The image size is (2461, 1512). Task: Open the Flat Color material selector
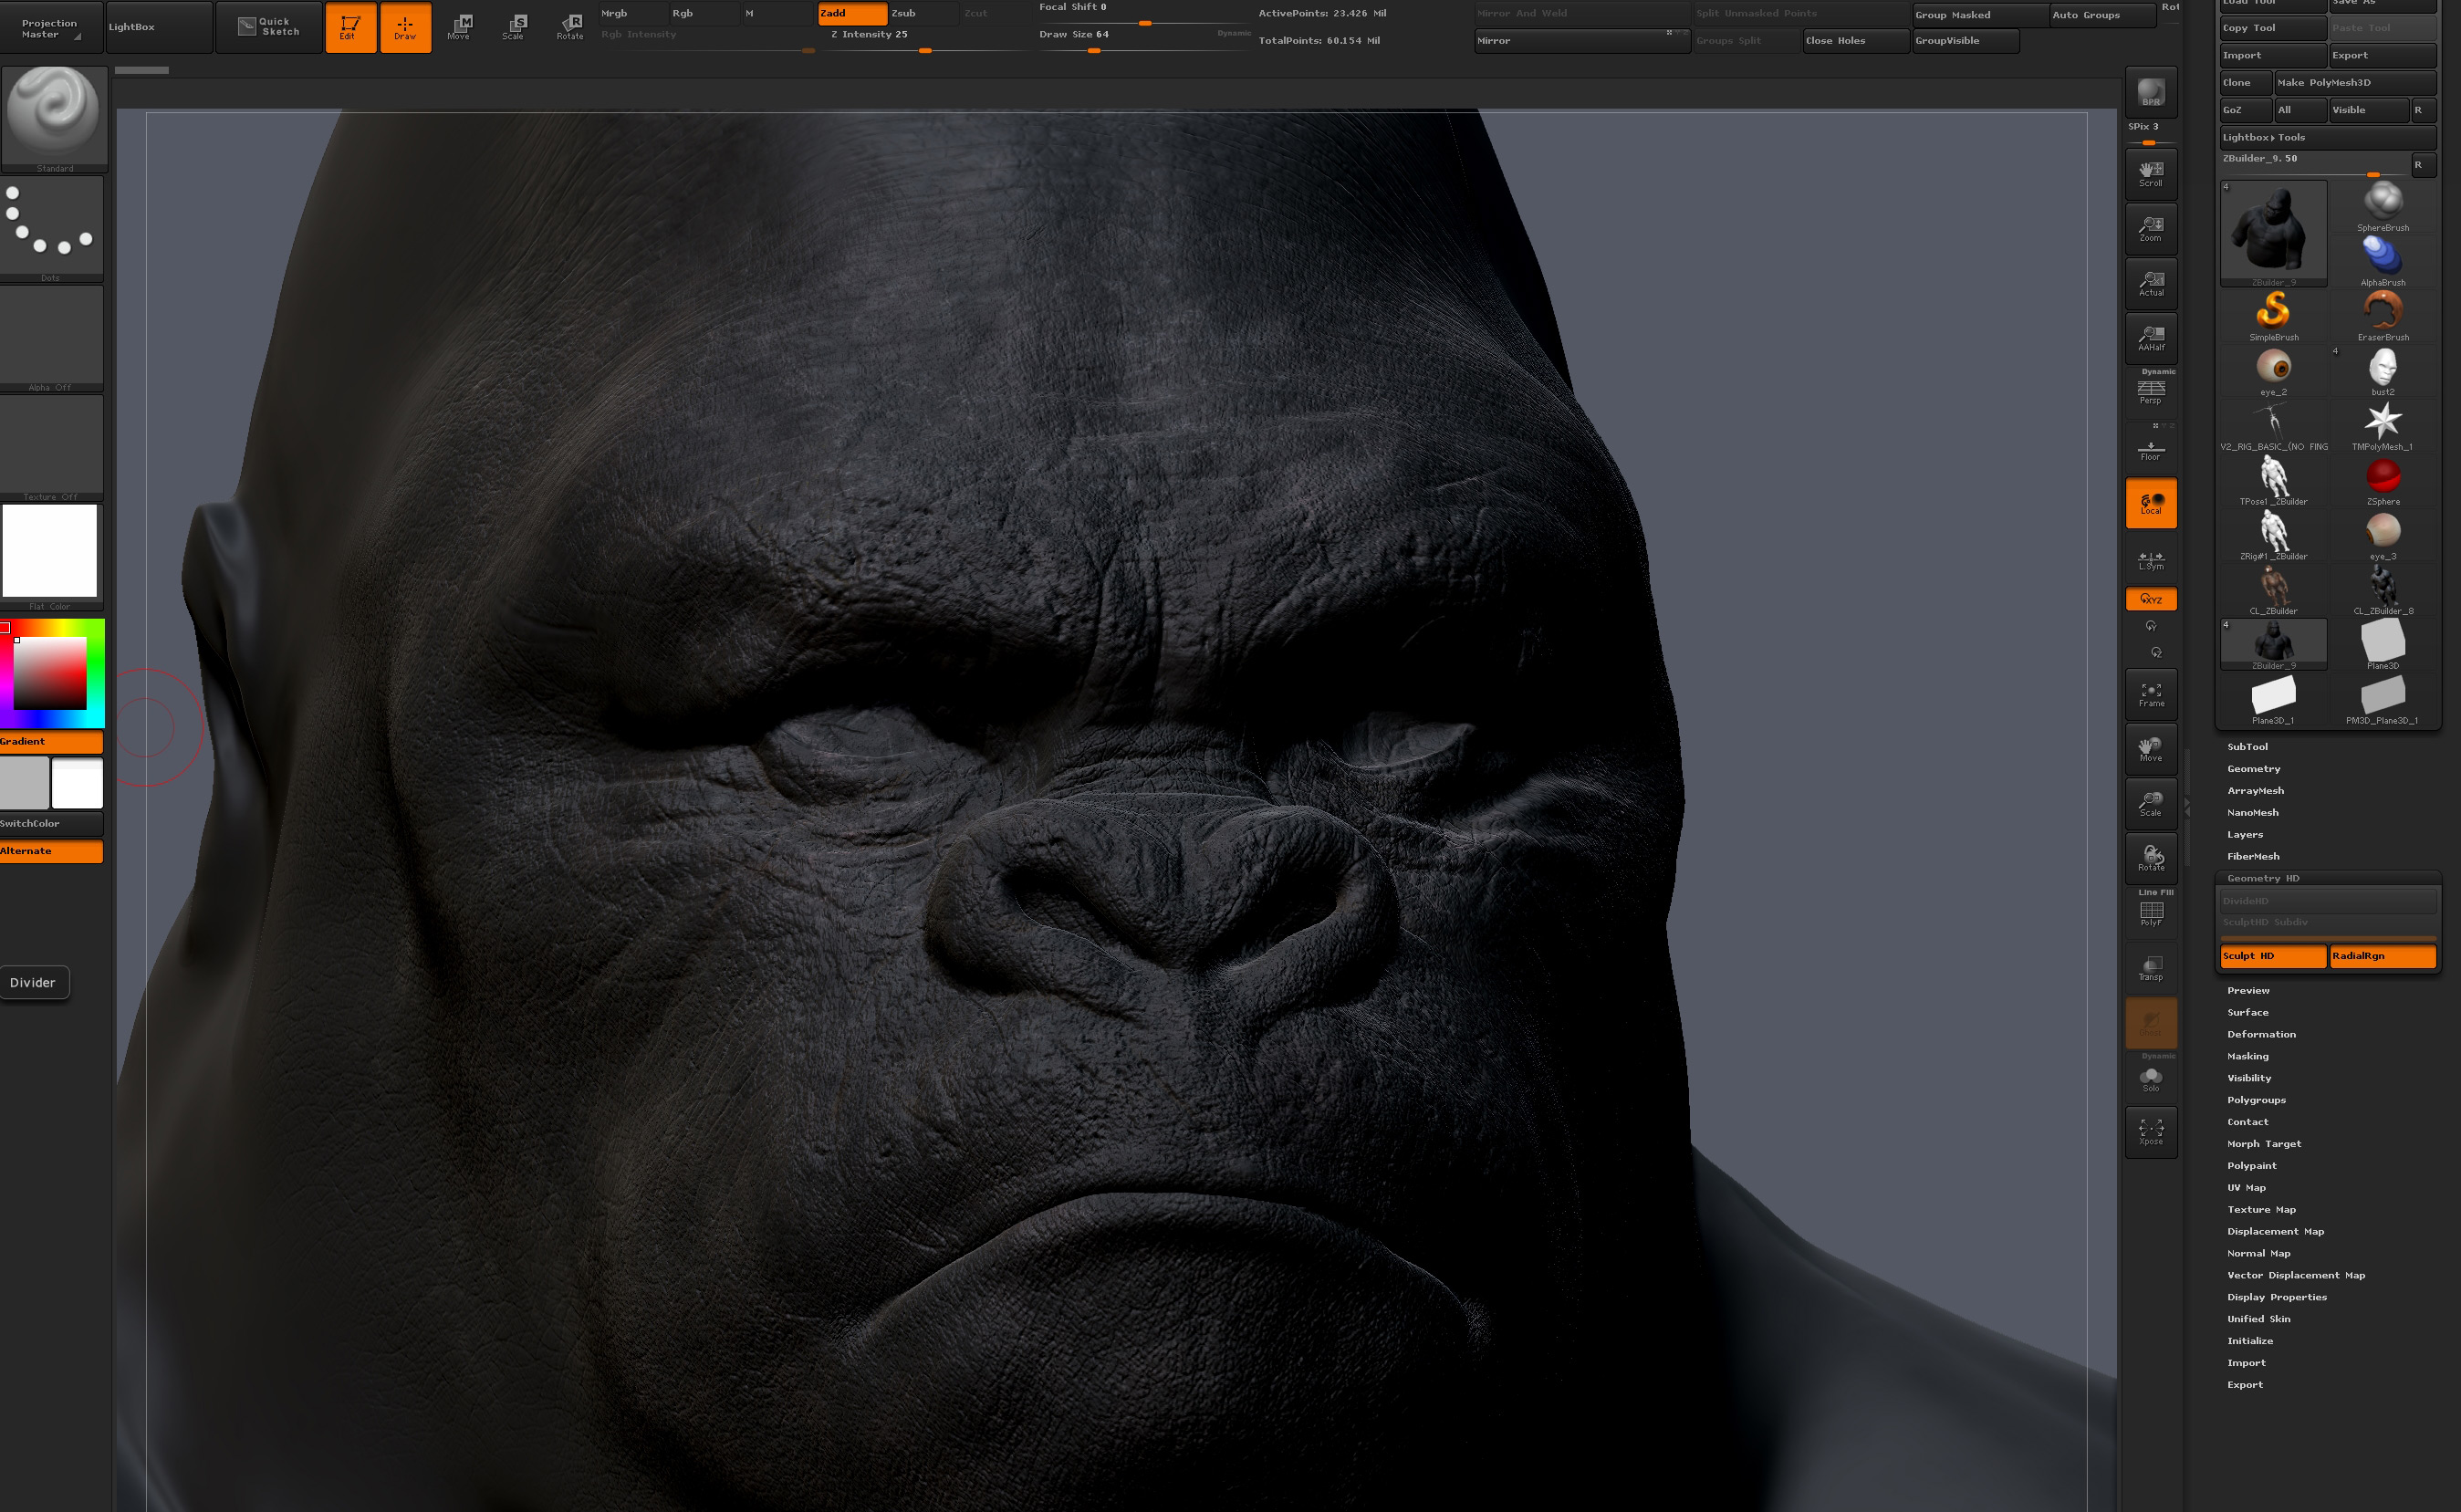[x=51, y=557]
